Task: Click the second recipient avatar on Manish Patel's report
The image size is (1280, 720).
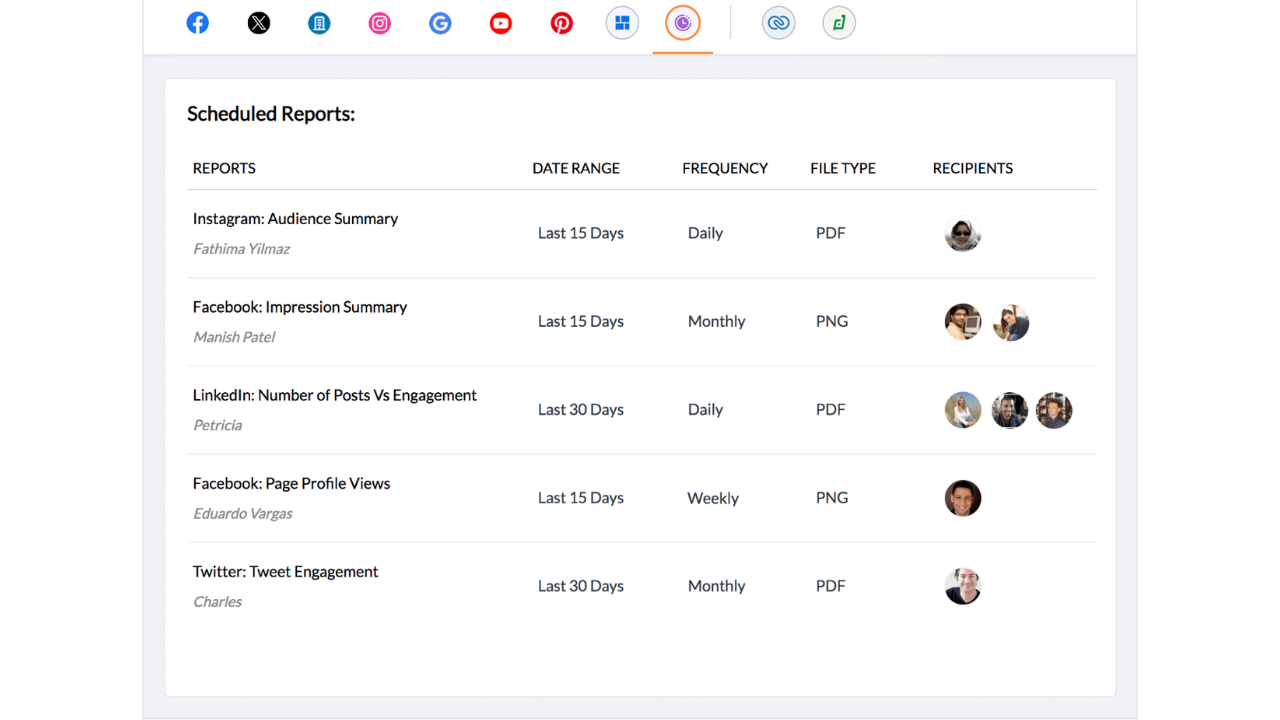Action: point(1010,321)
